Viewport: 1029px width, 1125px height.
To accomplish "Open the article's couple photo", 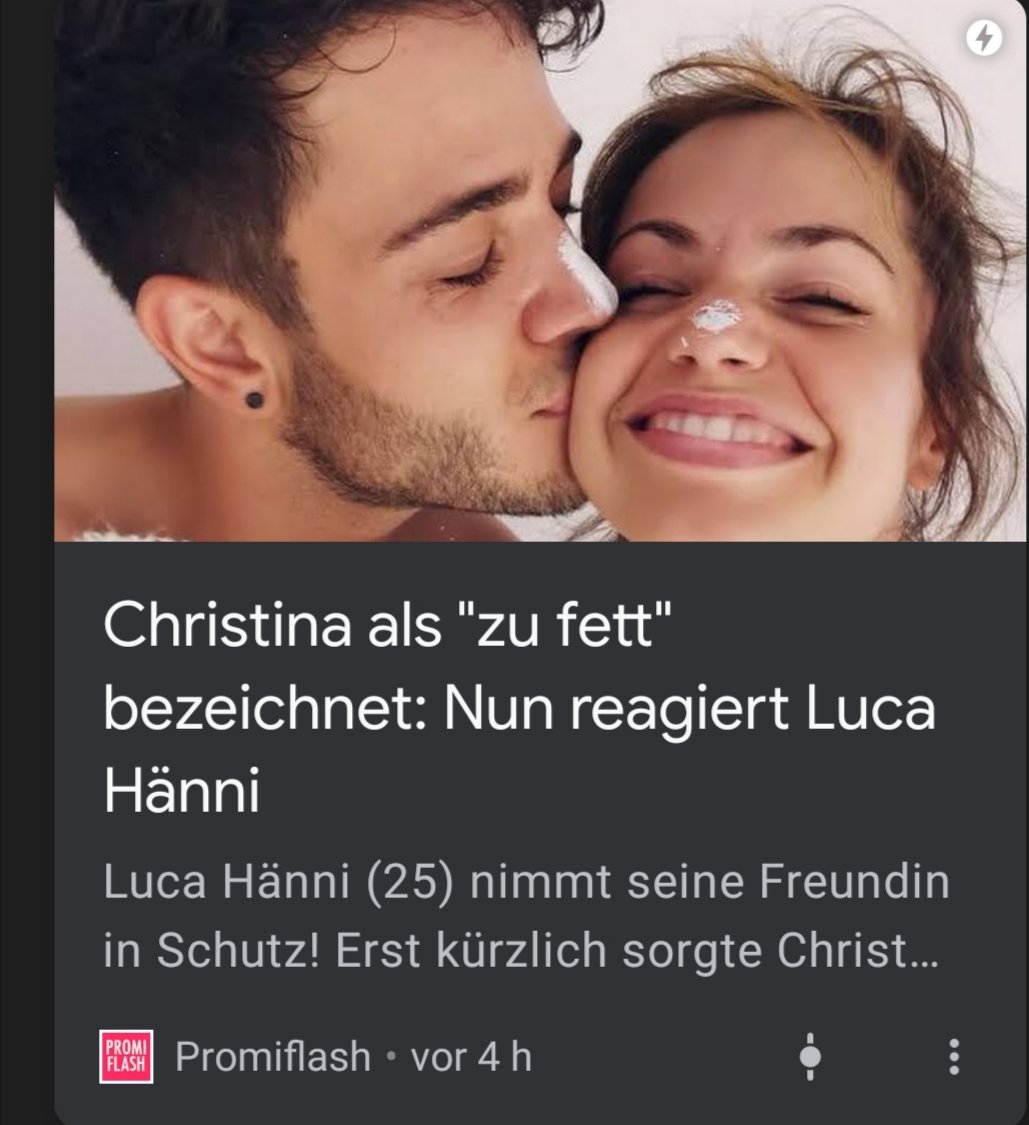I will 540,270.
